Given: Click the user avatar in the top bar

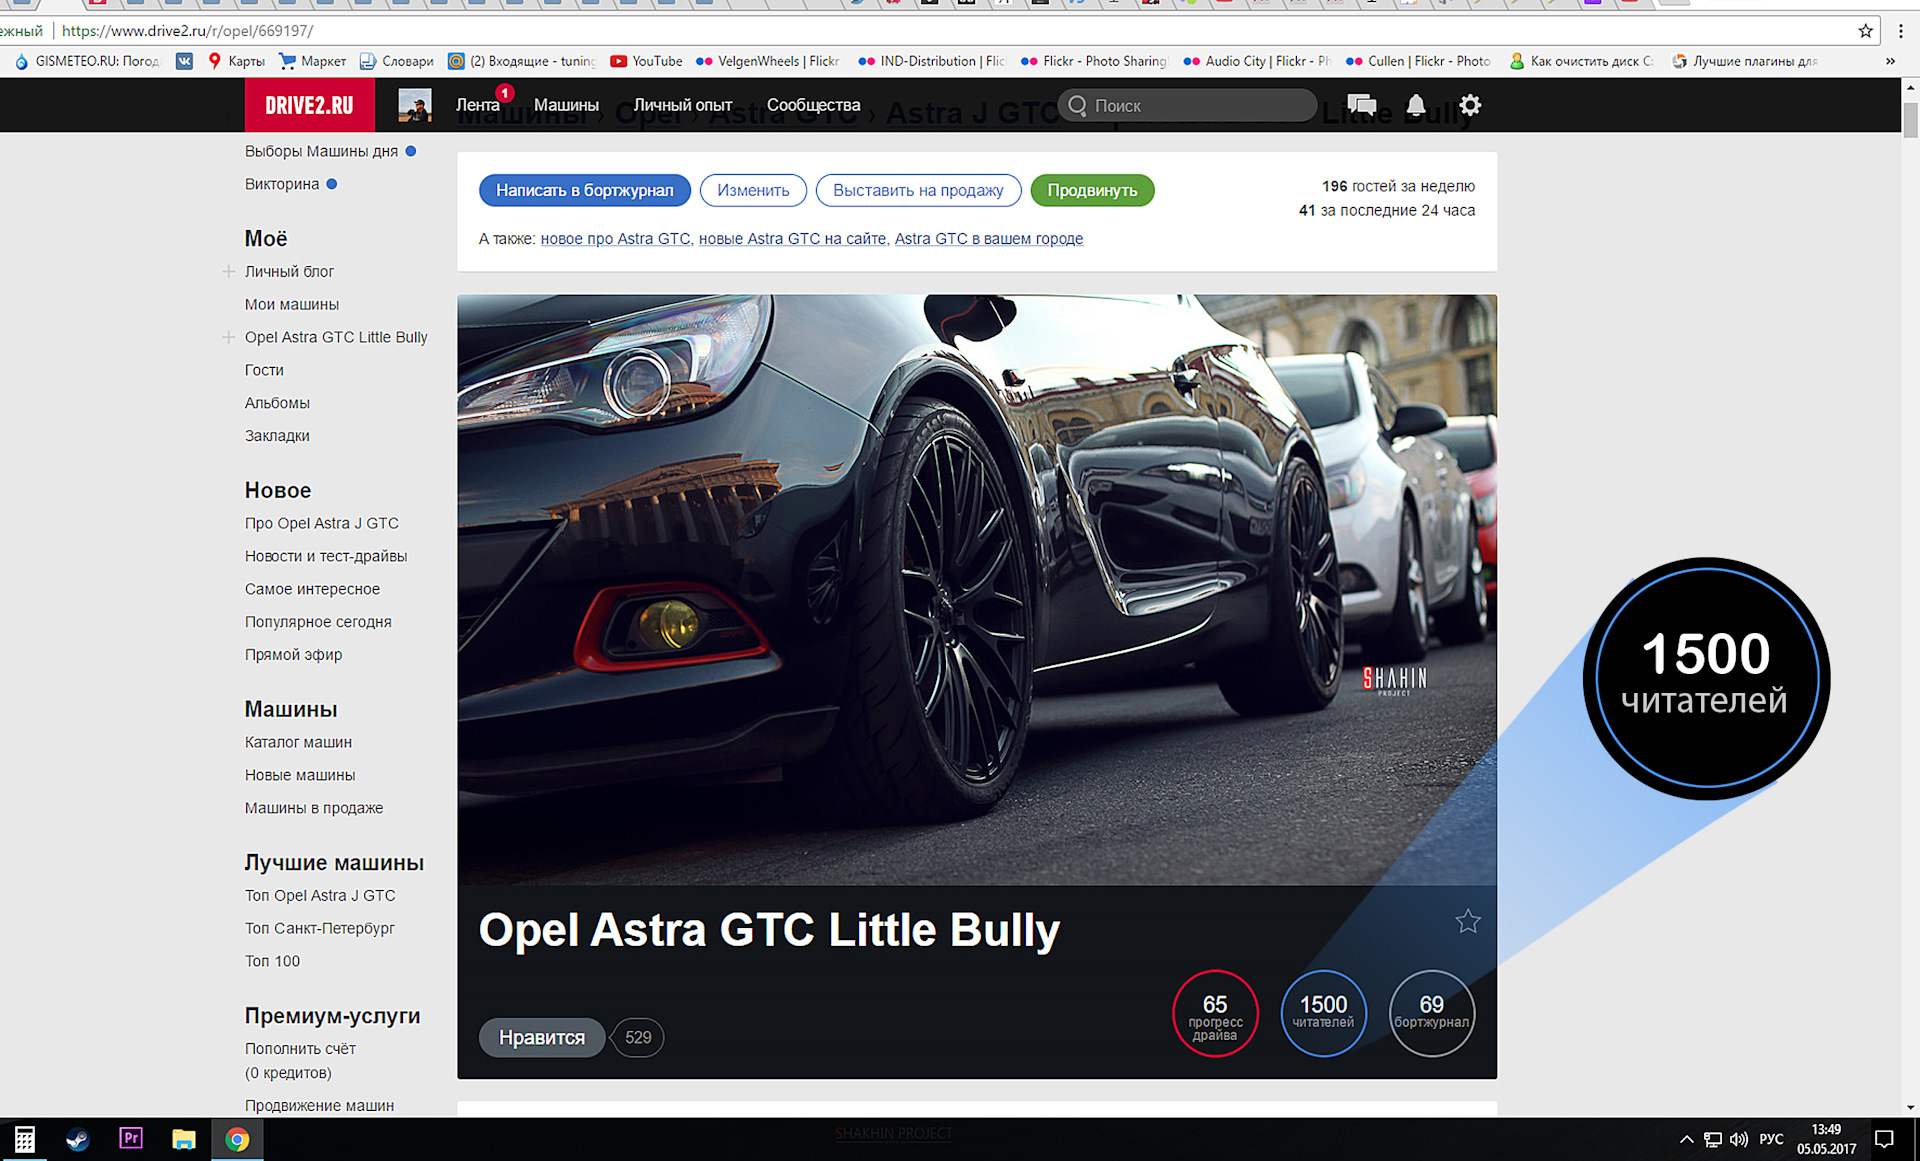Looking at the screenshot, I should click(x=415, y=105).
